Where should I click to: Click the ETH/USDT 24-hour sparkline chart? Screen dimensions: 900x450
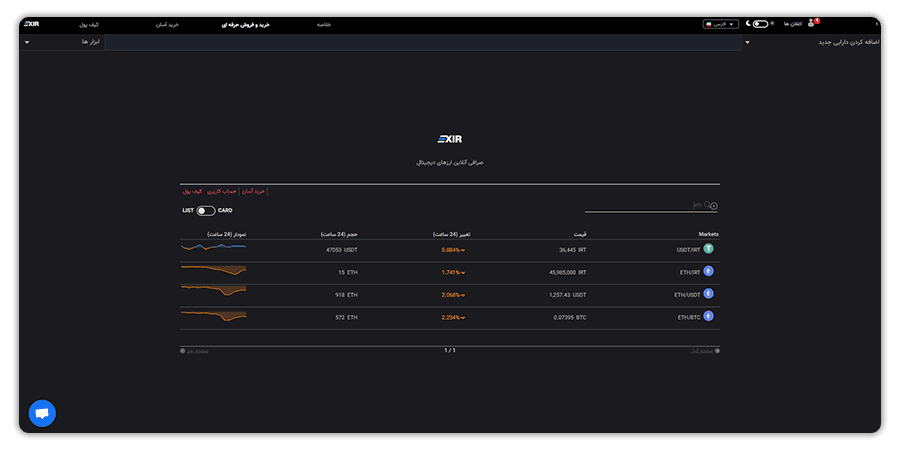[213, 290]
